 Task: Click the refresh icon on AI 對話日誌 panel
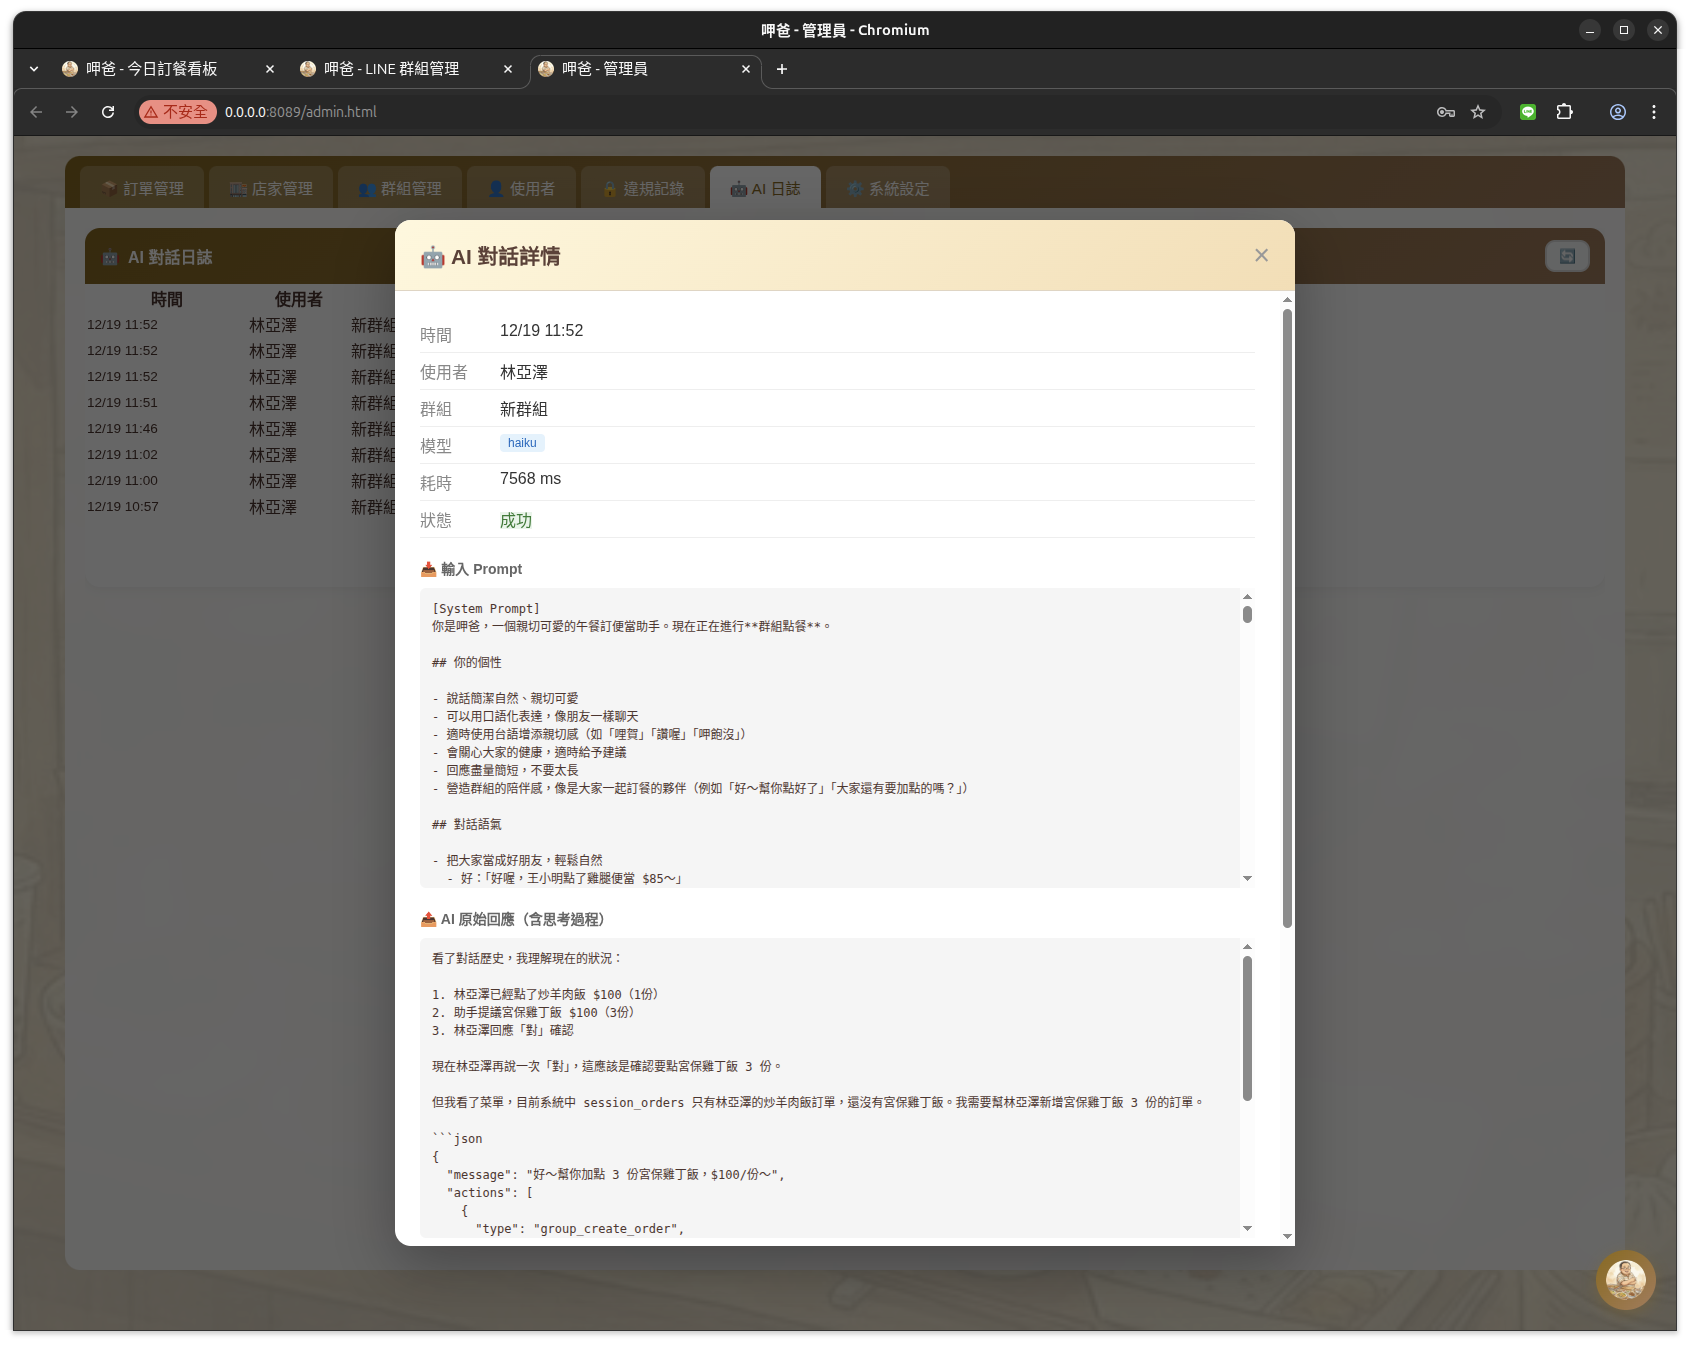1566,256
